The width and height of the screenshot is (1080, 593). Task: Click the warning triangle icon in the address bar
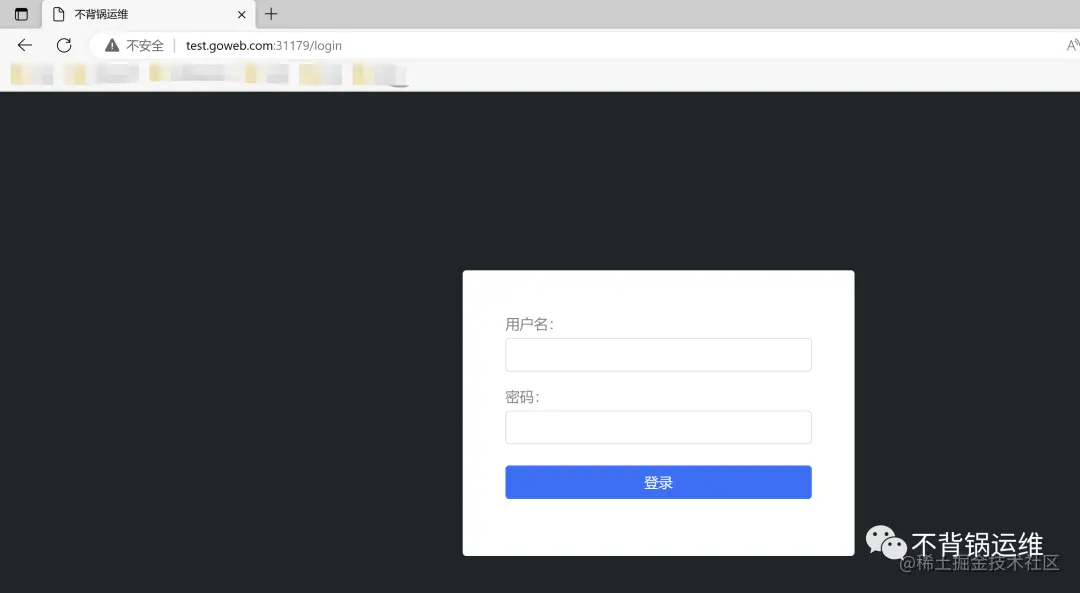111,45
